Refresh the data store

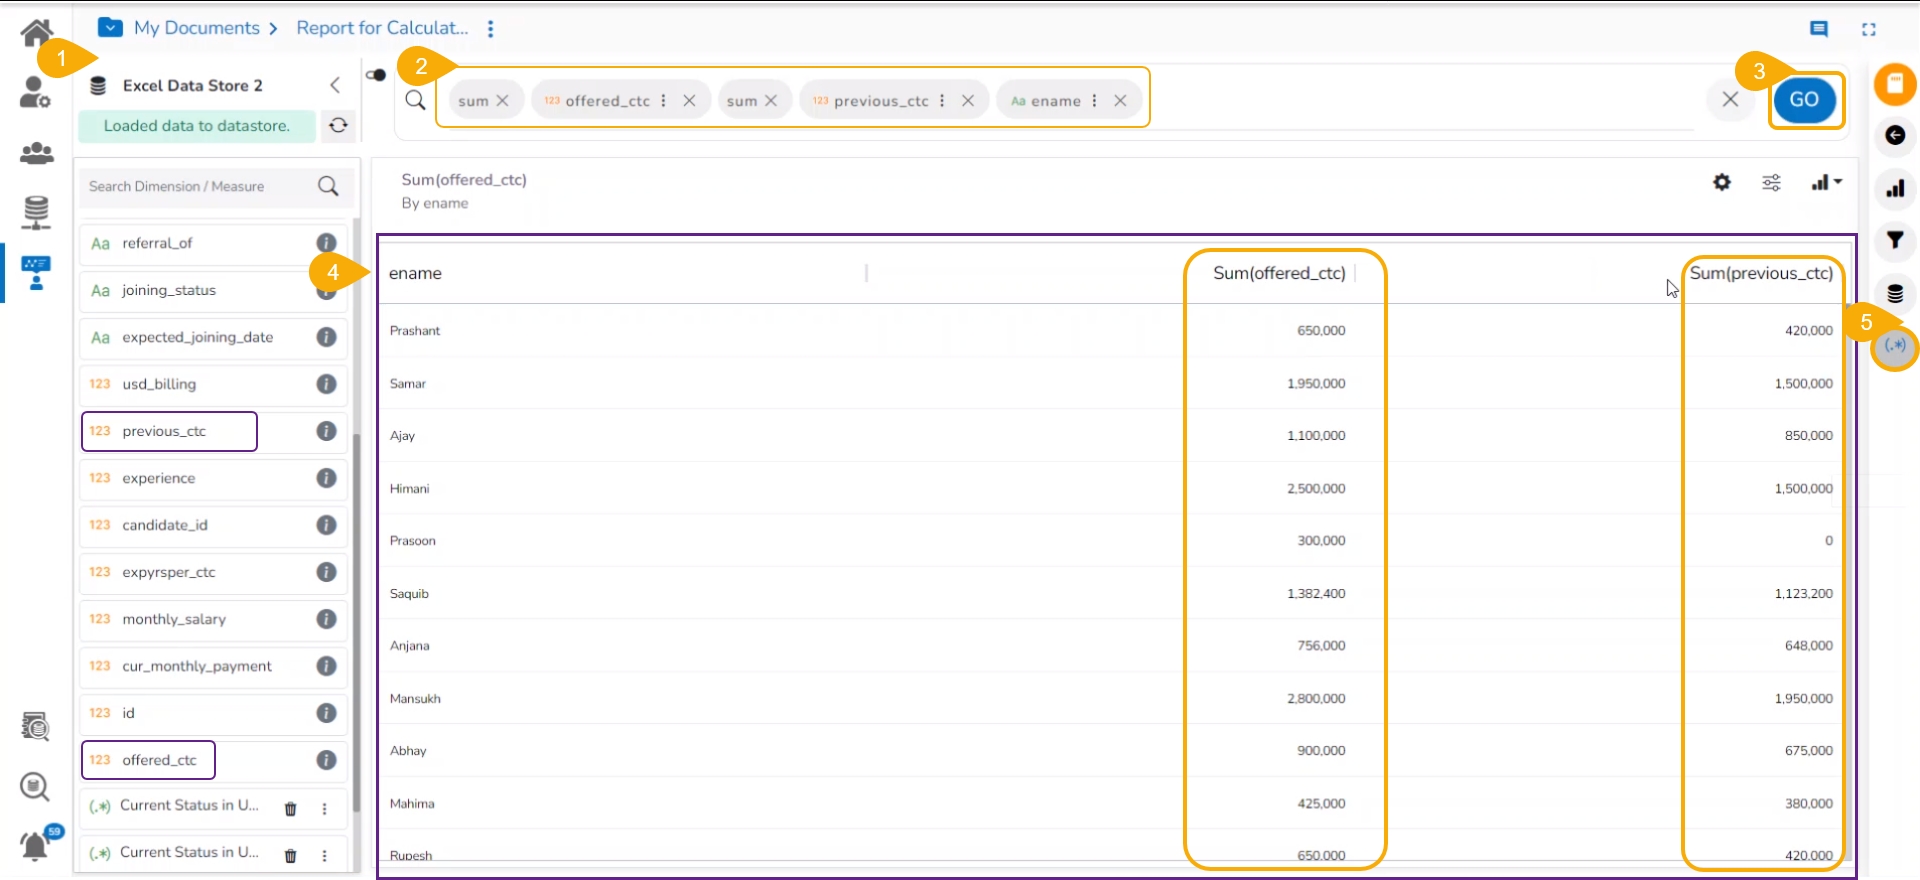click(338, 126)
